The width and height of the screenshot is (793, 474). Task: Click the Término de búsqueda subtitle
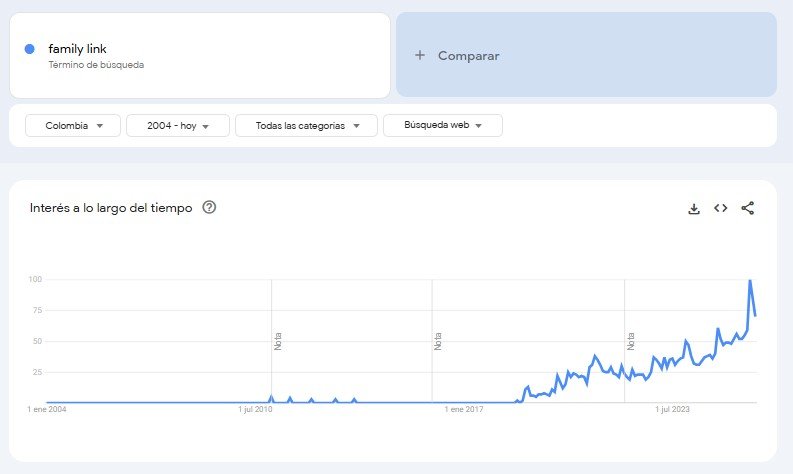[x=97, y=65]
